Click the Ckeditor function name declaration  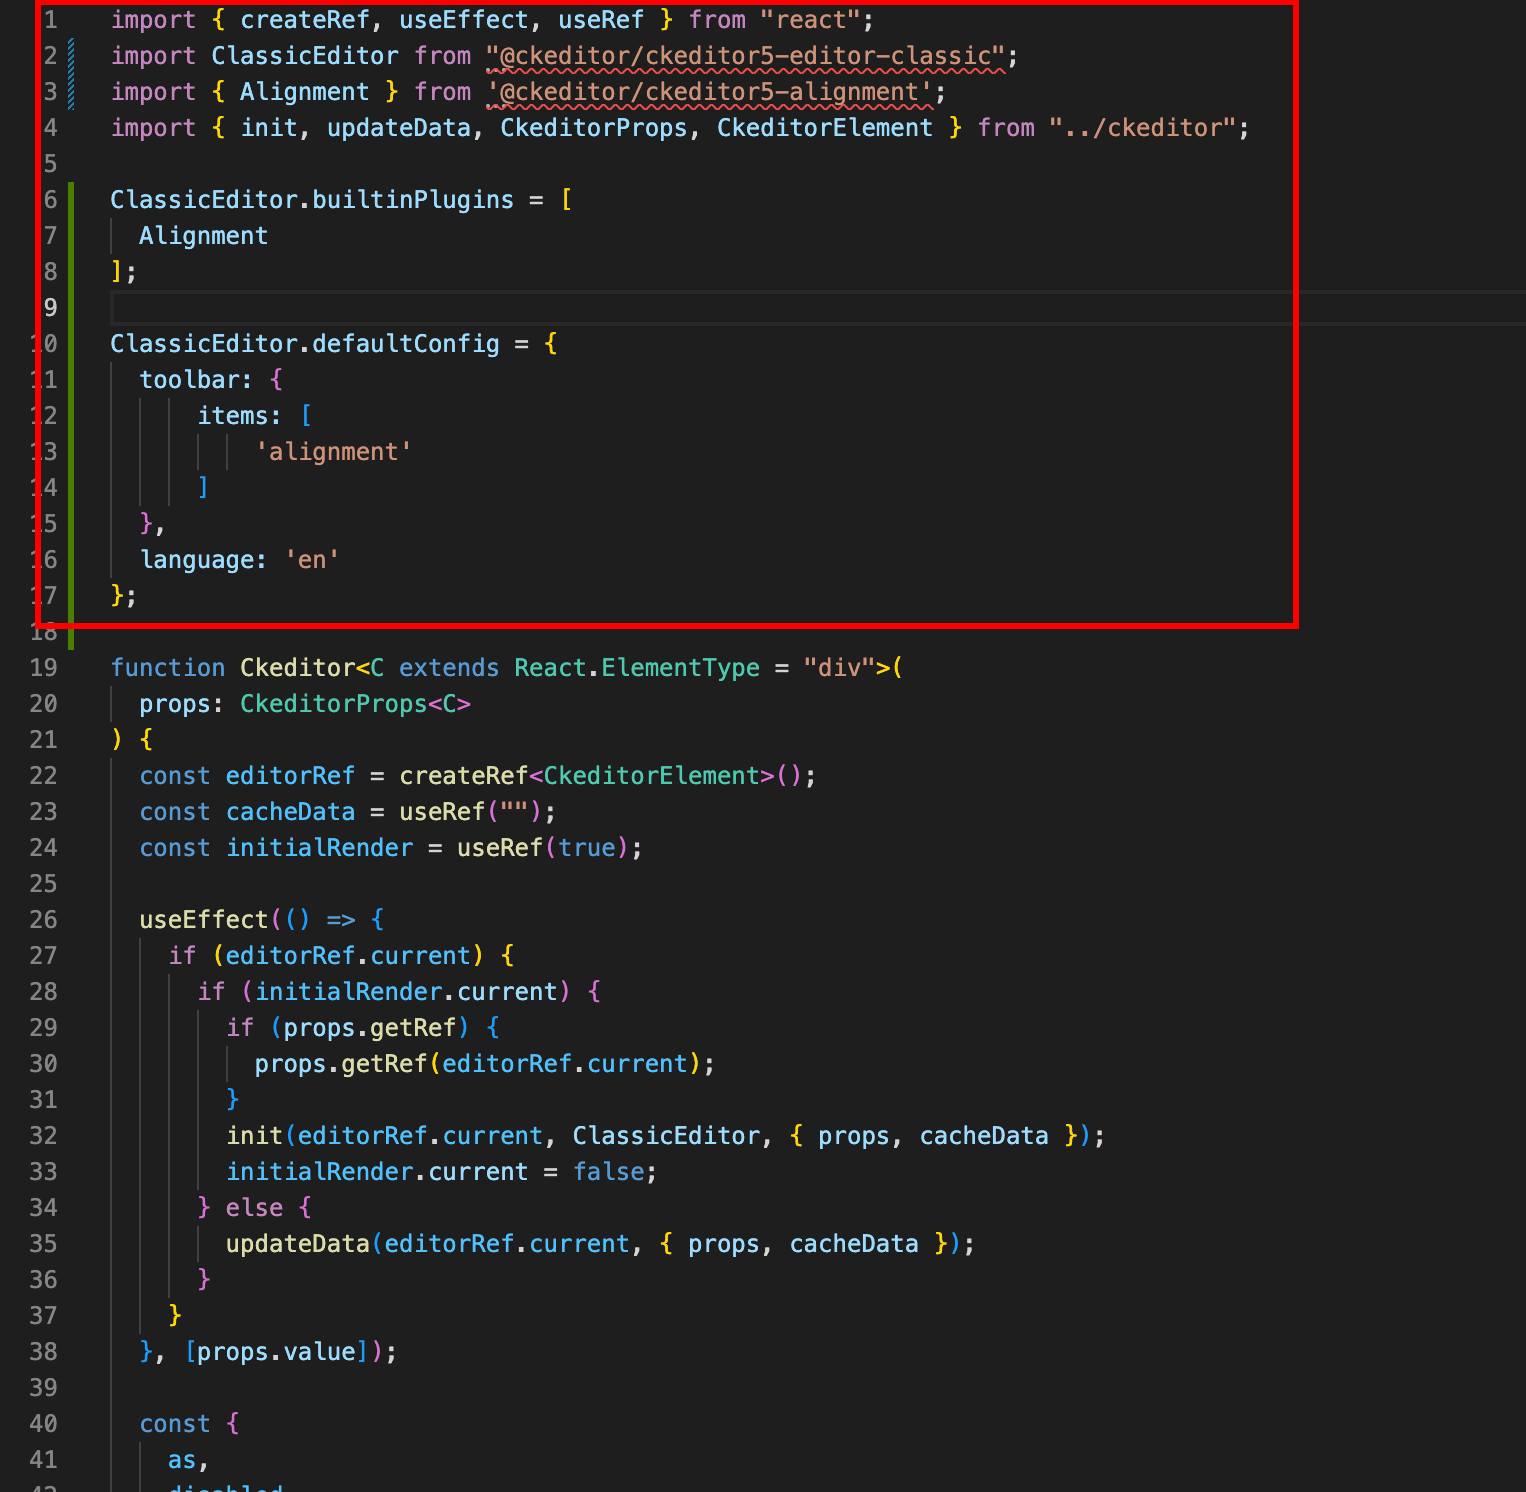(x=297, y=668)
